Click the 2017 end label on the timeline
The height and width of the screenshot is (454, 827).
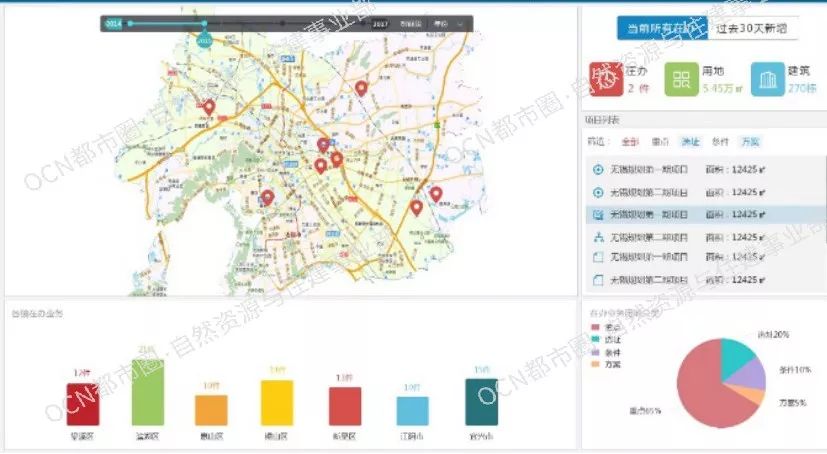380,24
